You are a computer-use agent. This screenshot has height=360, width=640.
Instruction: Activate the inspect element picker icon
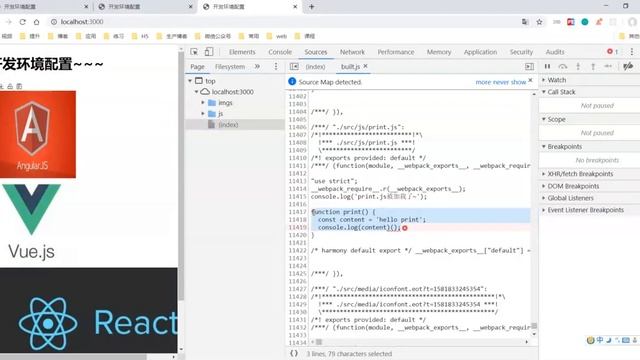194,52
